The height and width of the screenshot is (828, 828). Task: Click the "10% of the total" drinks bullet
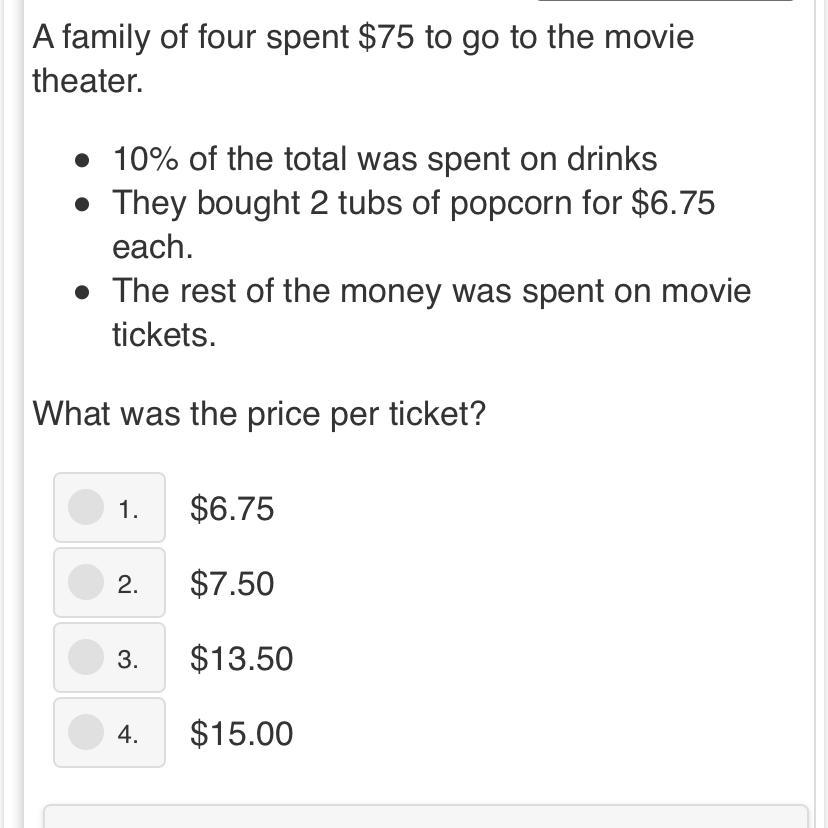385,159
